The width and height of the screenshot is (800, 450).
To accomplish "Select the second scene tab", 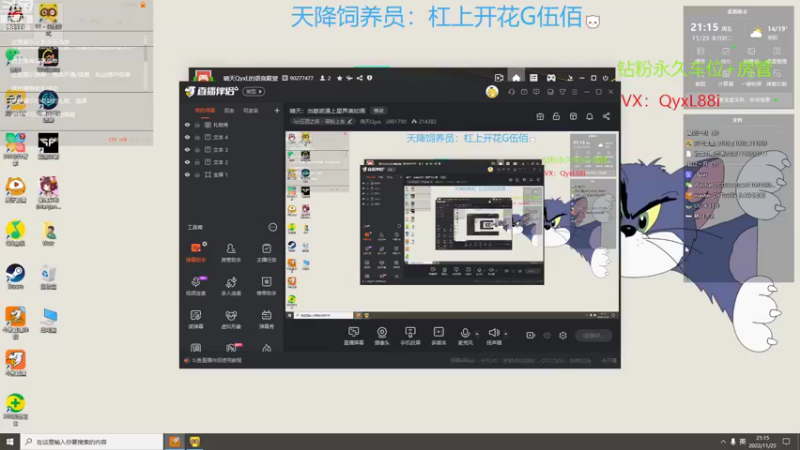I will pos(229,110).
